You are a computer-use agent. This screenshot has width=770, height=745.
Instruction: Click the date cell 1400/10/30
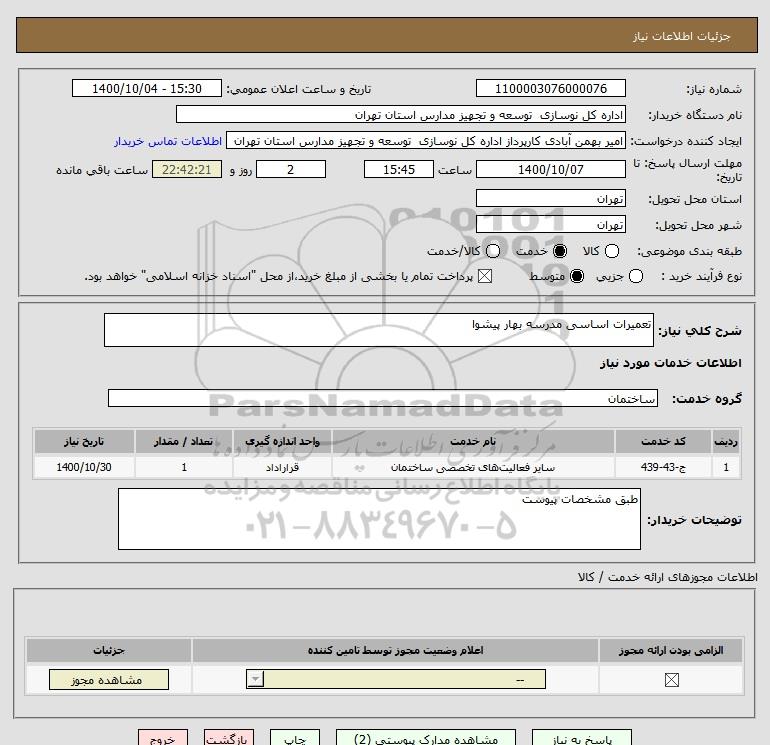pos(84,467)
